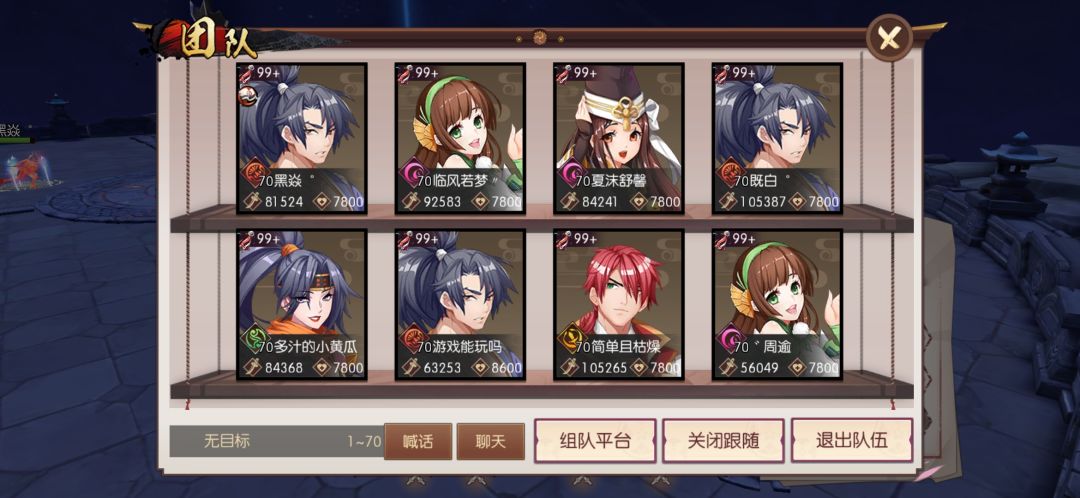1080x498 pixels.
Task: Open the 无目标 1~70 target selector
Action: pyautogui.click(x=276, y=442)
